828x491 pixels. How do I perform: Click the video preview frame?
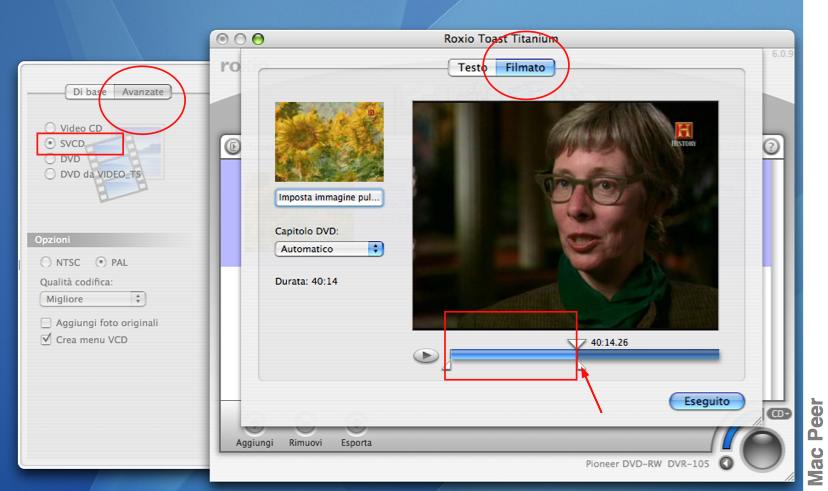pos(565,215)
